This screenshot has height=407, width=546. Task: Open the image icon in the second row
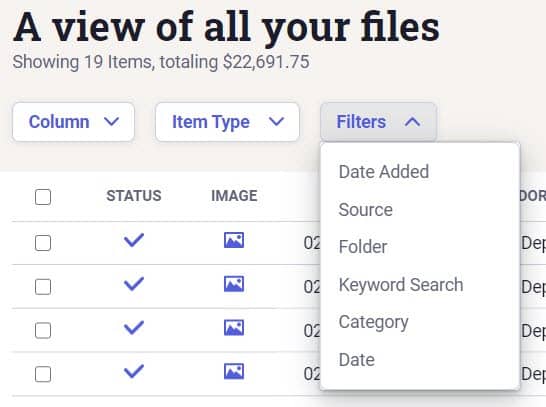pyautogui.click(x=234, y=284)
